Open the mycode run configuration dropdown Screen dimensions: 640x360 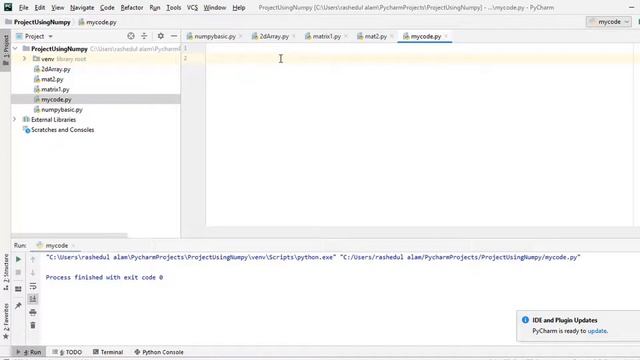609,22
